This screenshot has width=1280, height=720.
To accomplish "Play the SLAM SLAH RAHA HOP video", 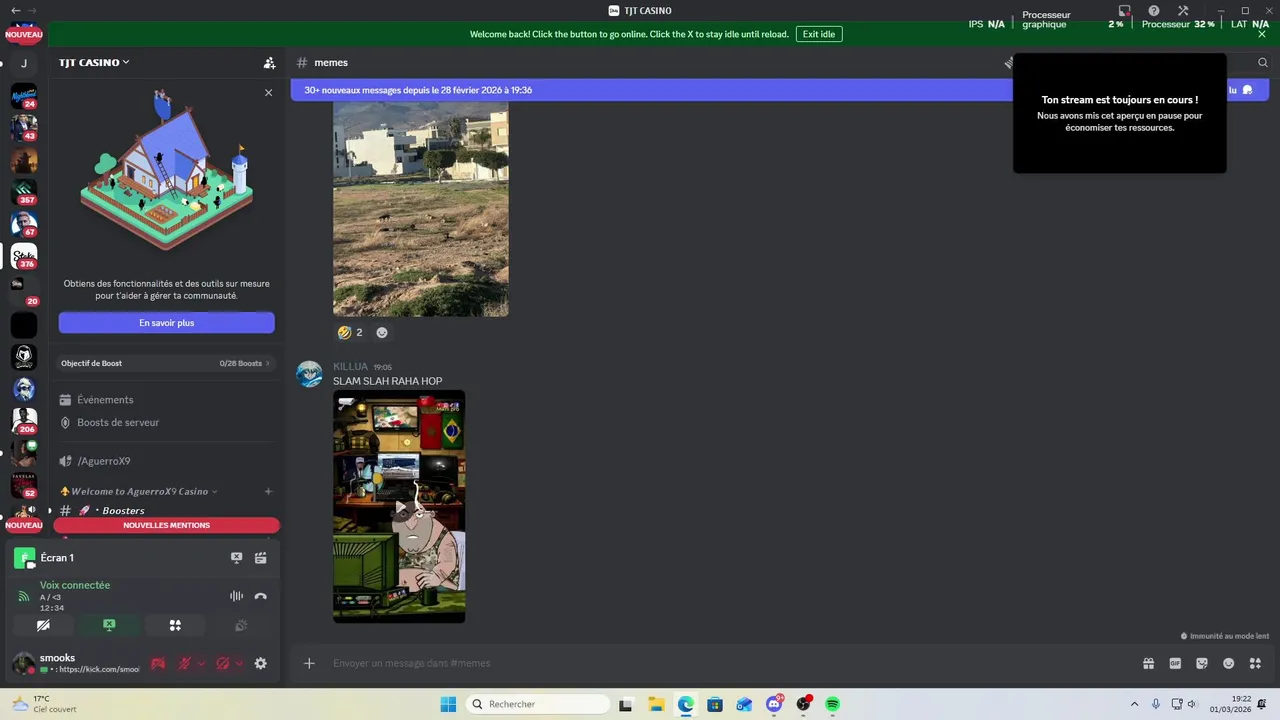I will click(399, 506).
